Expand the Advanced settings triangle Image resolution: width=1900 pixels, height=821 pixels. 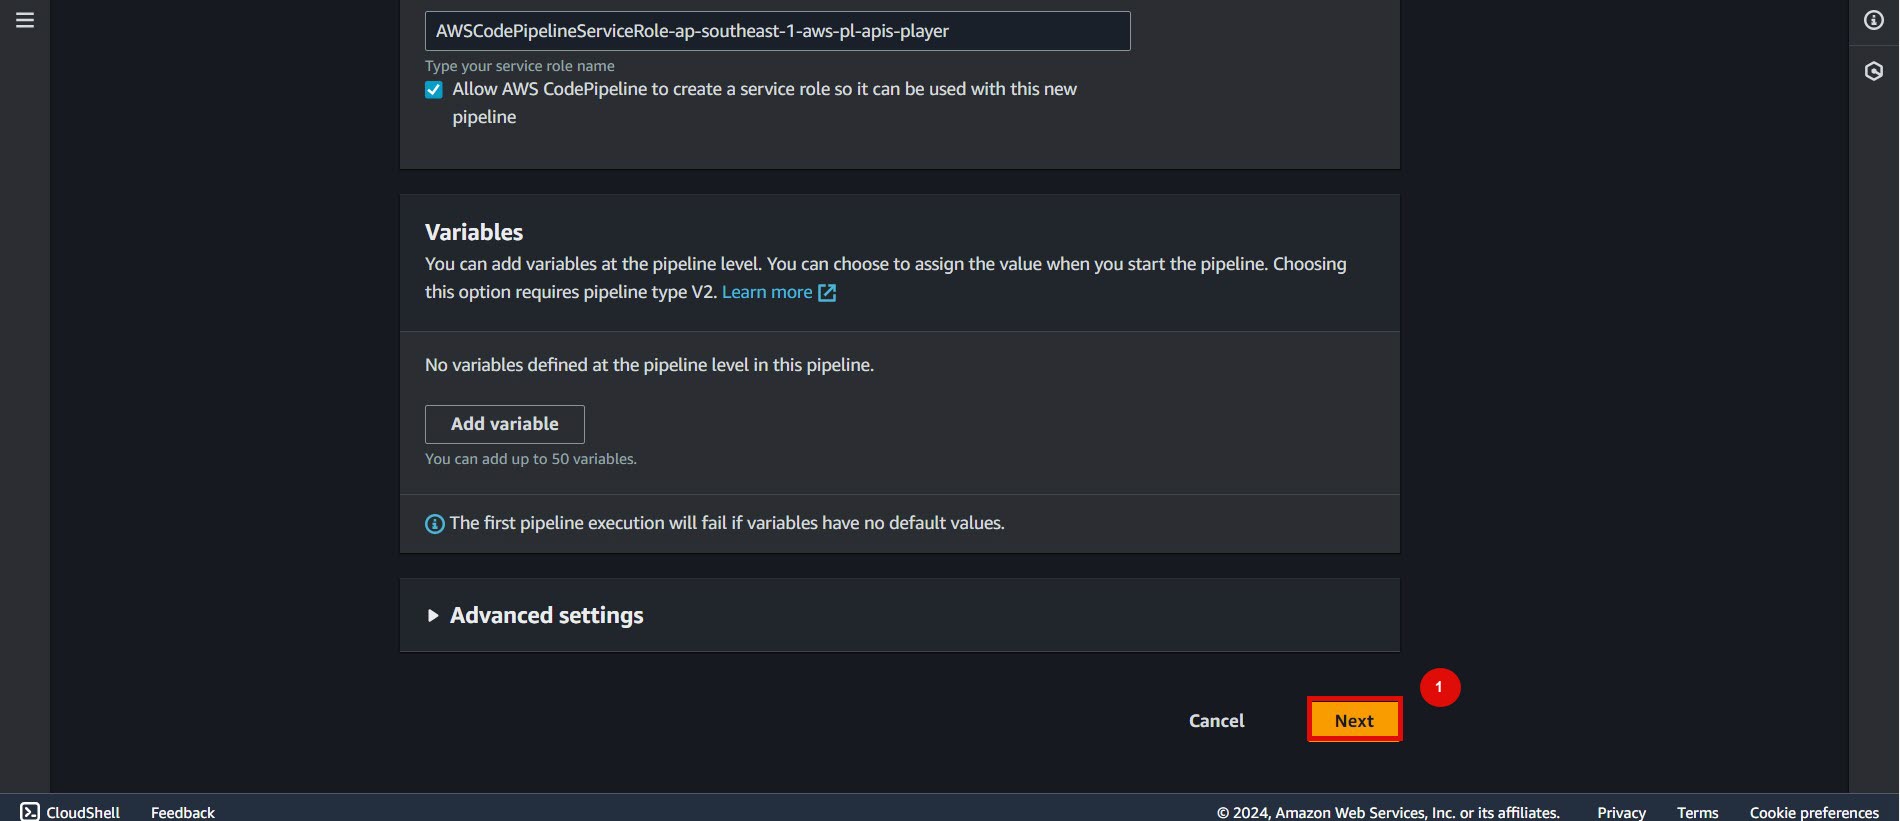coord(433,616)
